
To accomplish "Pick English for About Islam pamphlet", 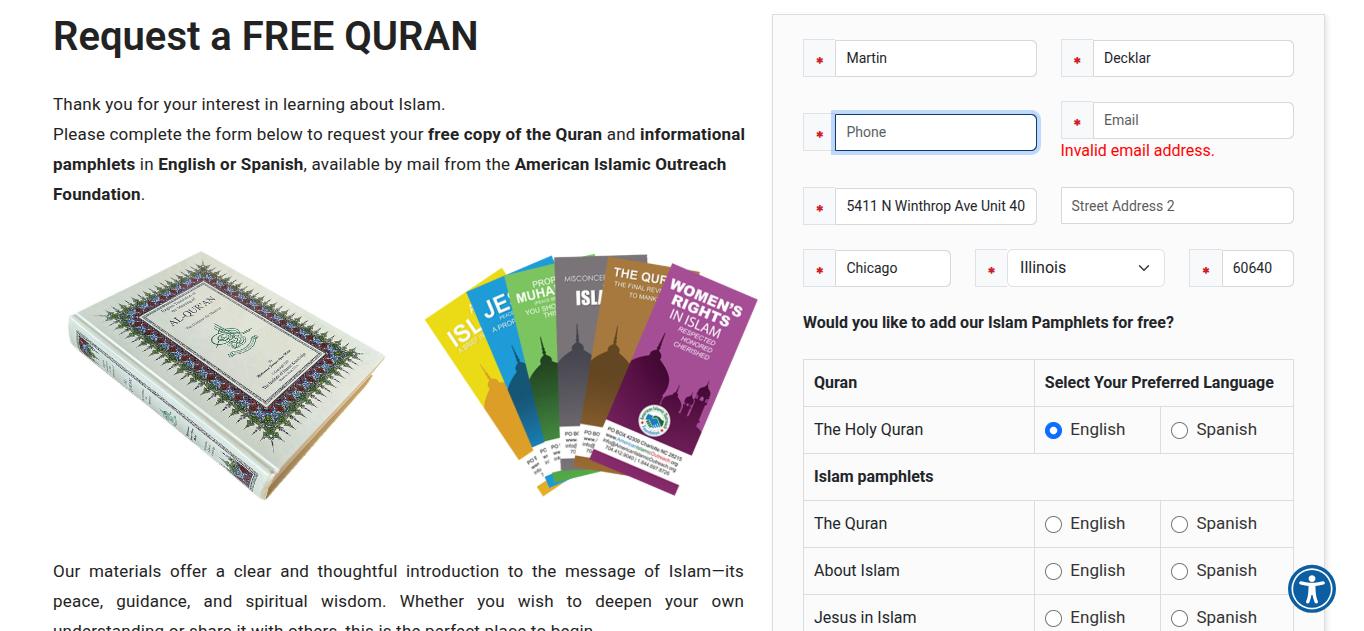I will click(1053, 571).
